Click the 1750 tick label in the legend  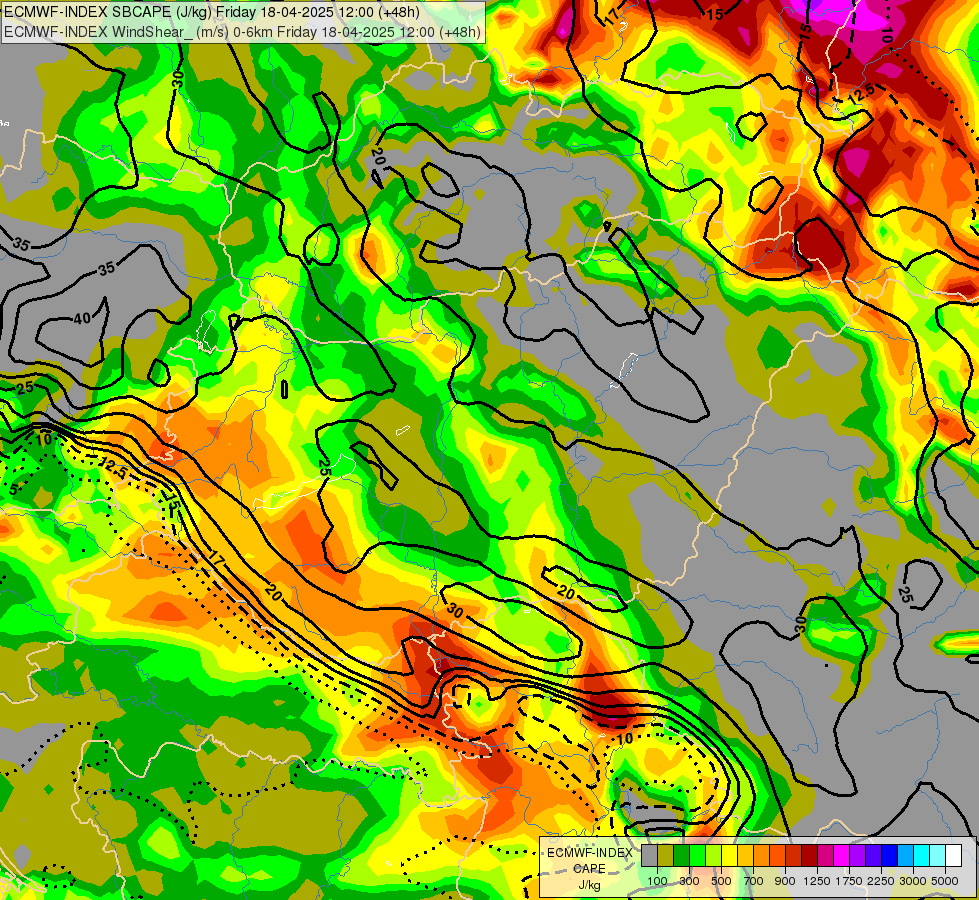point(849,881)
